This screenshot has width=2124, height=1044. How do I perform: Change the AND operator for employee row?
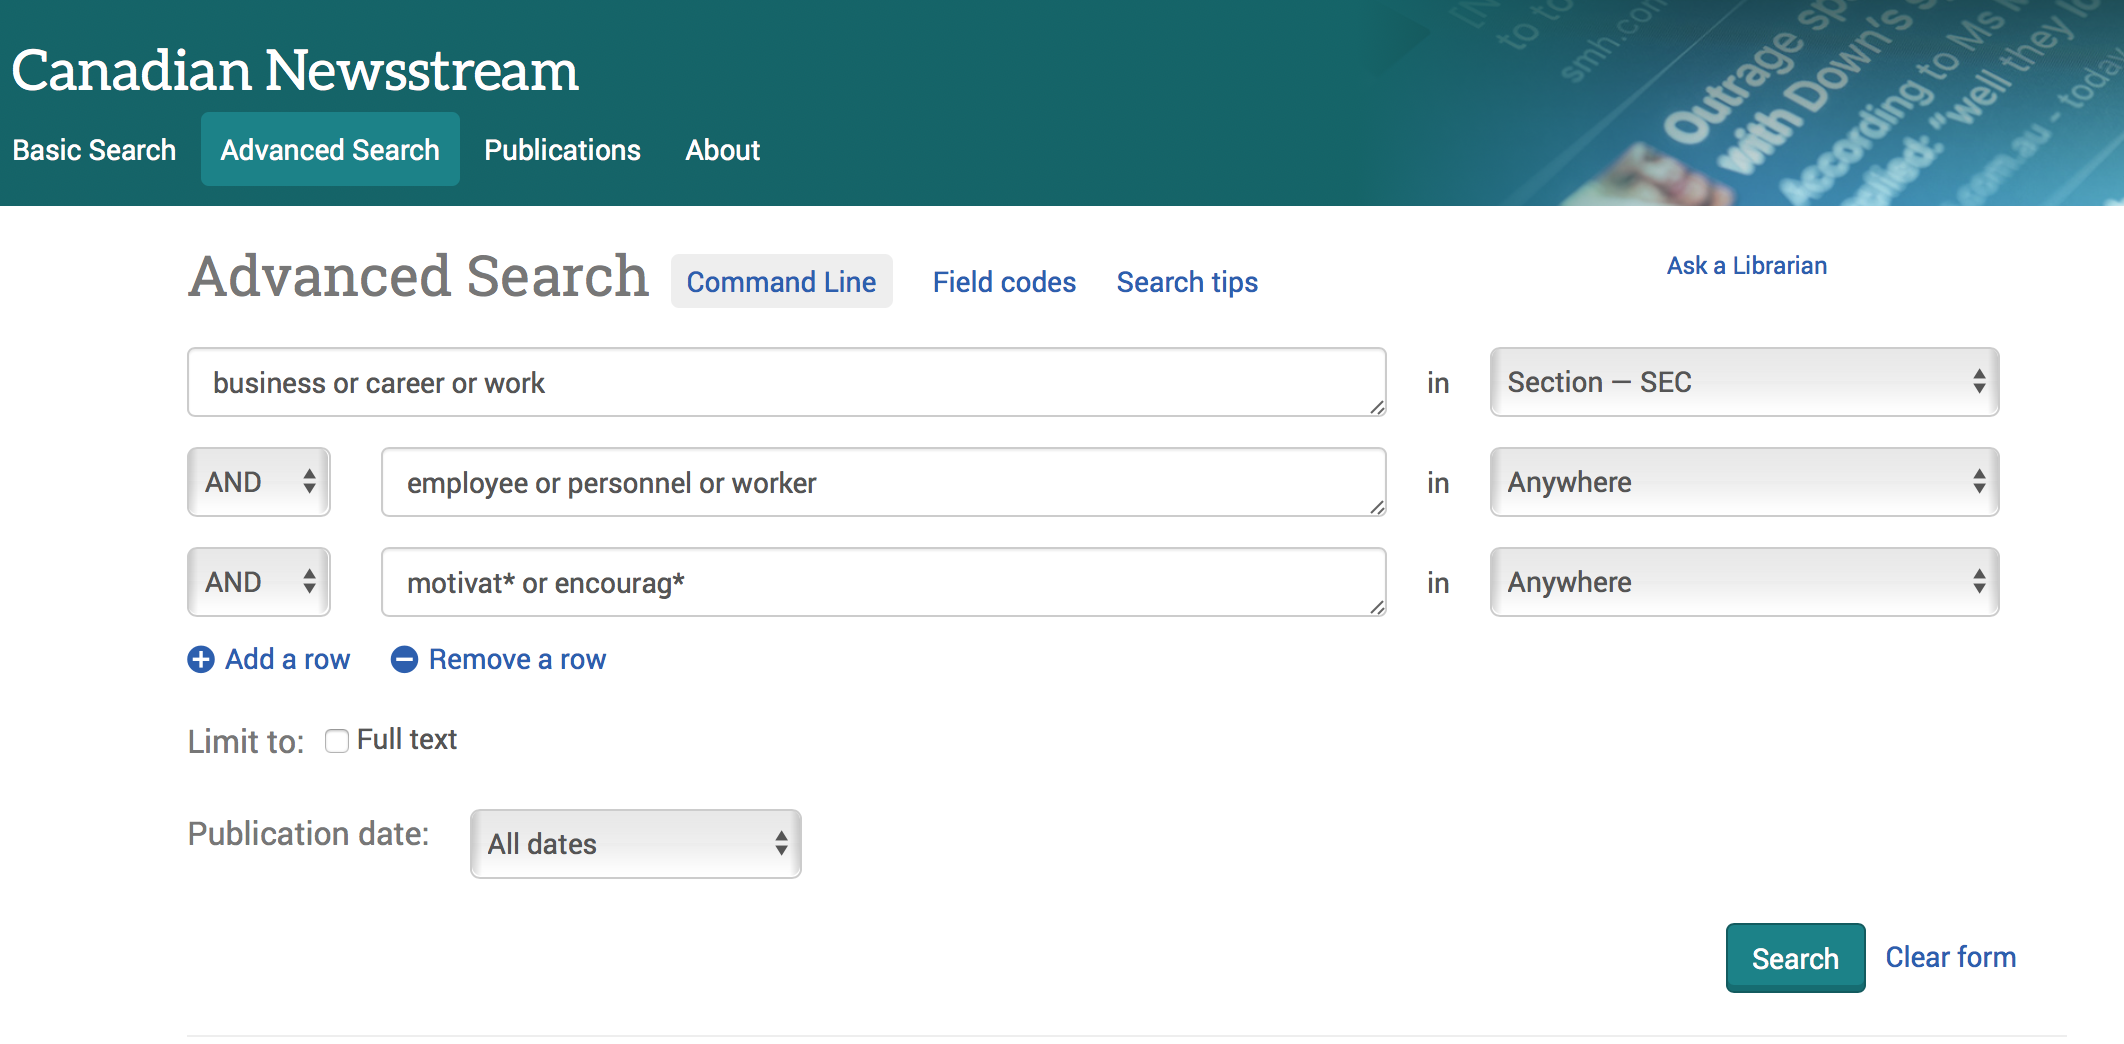point(259,482)
